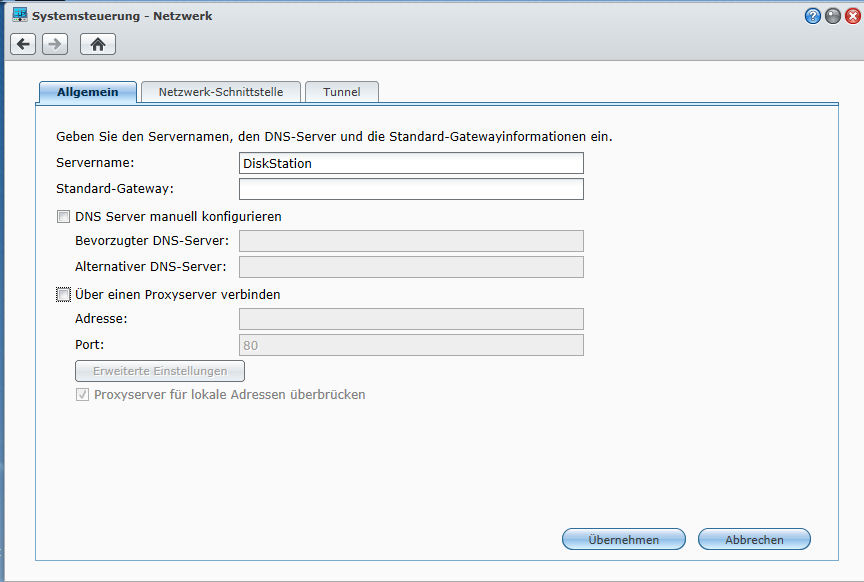This screenshot has height=582, width=864.
Task: Select the Allgemein tab
Action: (x=88, y=92)
